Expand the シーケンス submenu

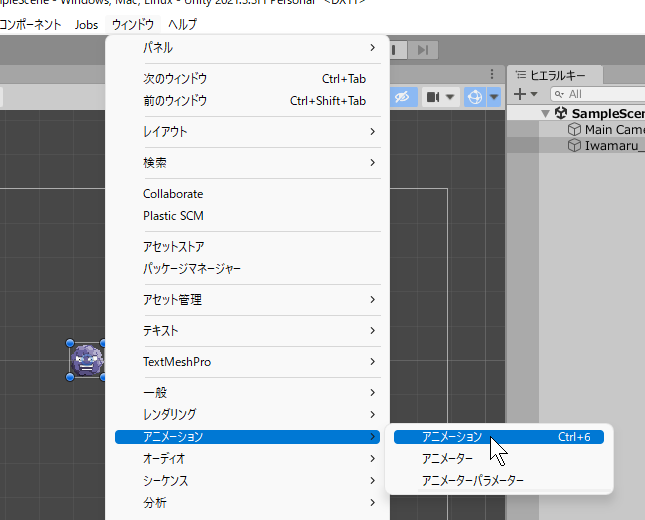pyautogui.click(x=247, y=481)
